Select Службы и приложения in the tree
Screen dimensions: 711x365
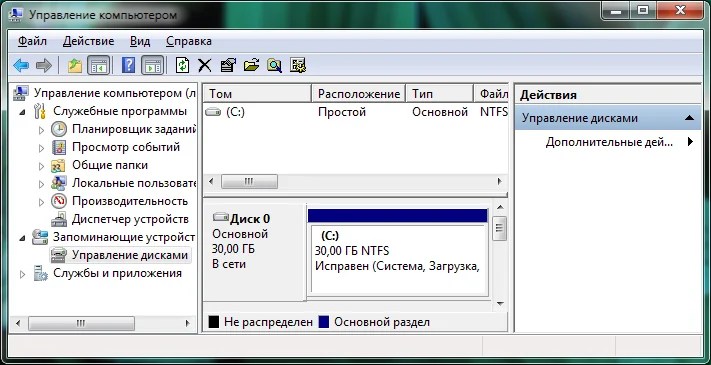(117, 273)
